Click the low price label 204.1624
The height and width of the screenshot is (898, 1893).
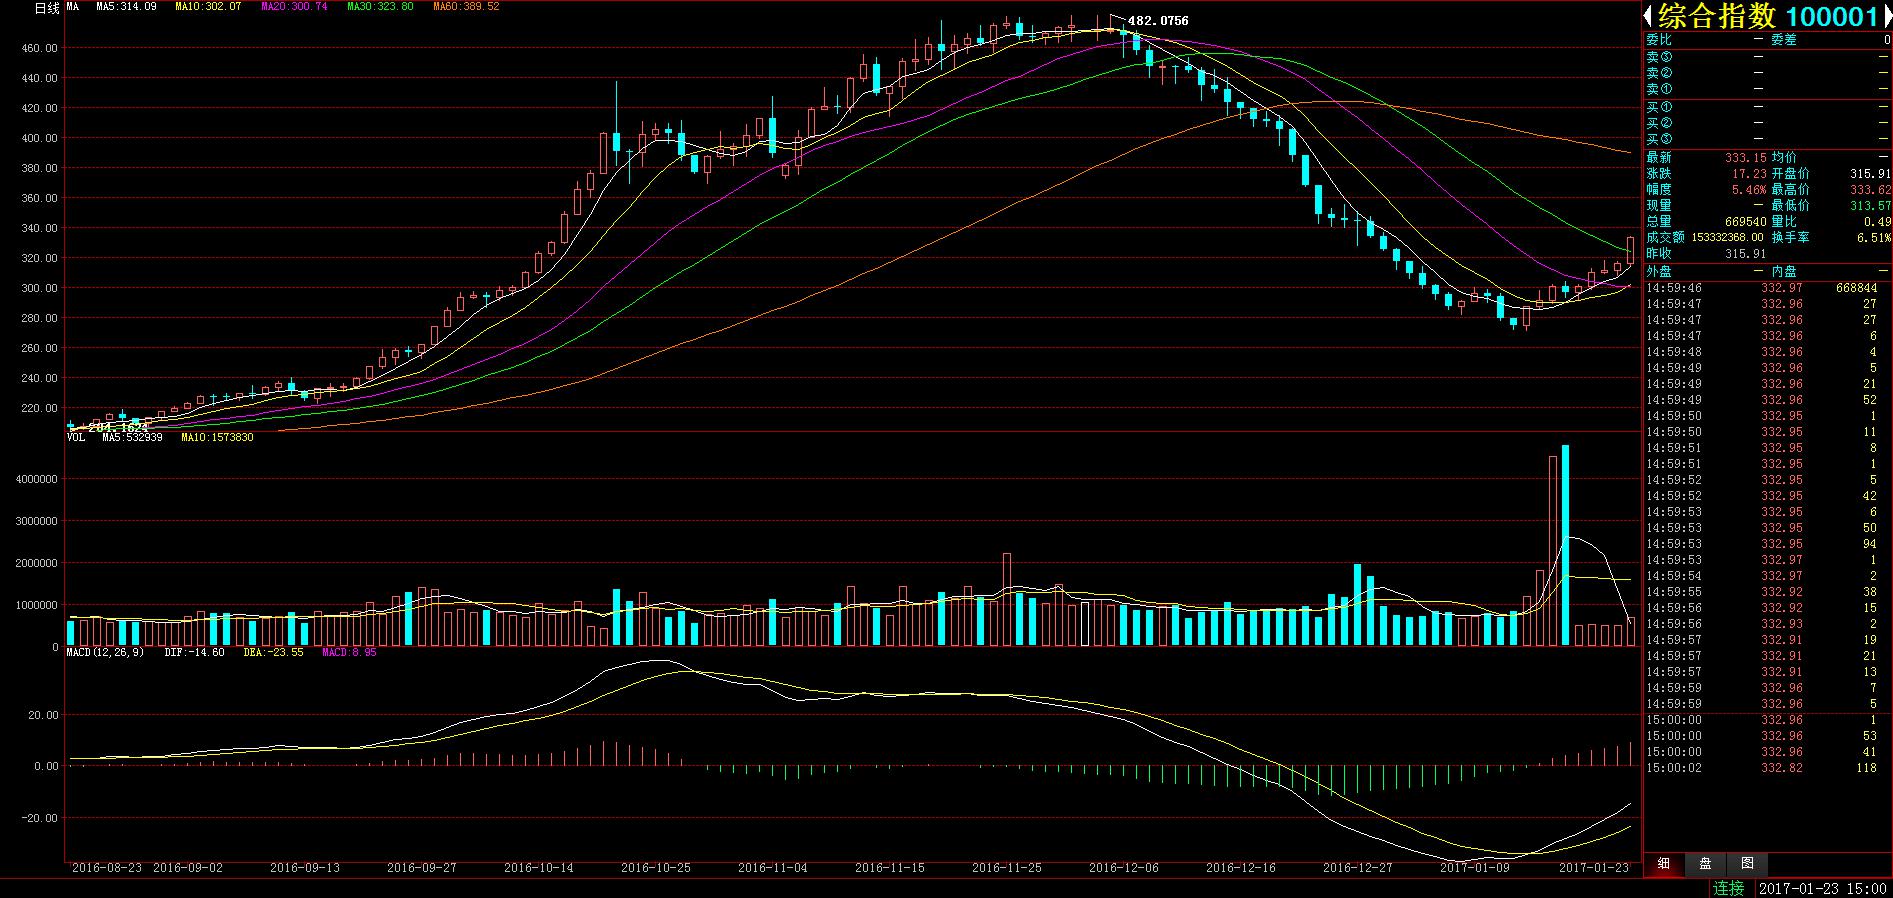[x=118, y=427]
